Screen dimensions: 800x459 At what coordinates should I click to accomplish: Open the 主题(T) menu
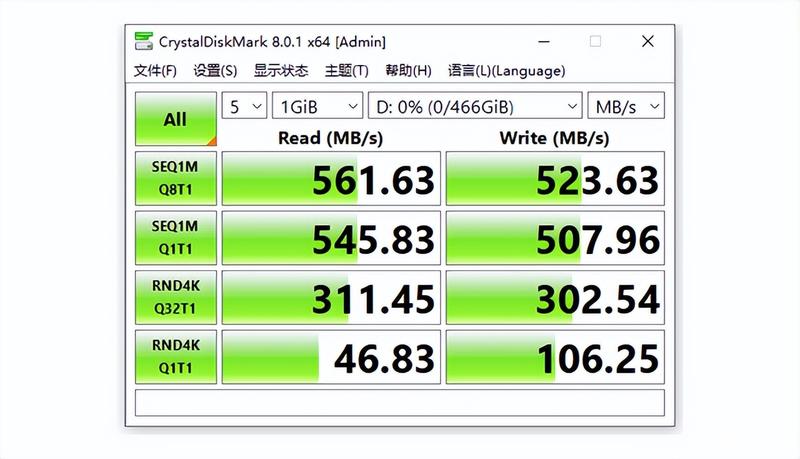click(346, 70)
